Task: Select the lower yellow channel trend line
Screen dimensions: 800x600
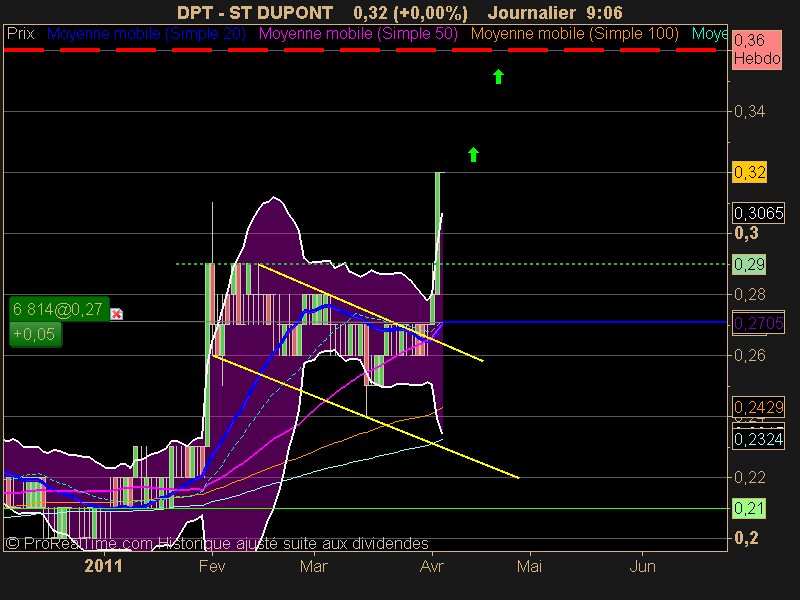Action: [365, 416]
